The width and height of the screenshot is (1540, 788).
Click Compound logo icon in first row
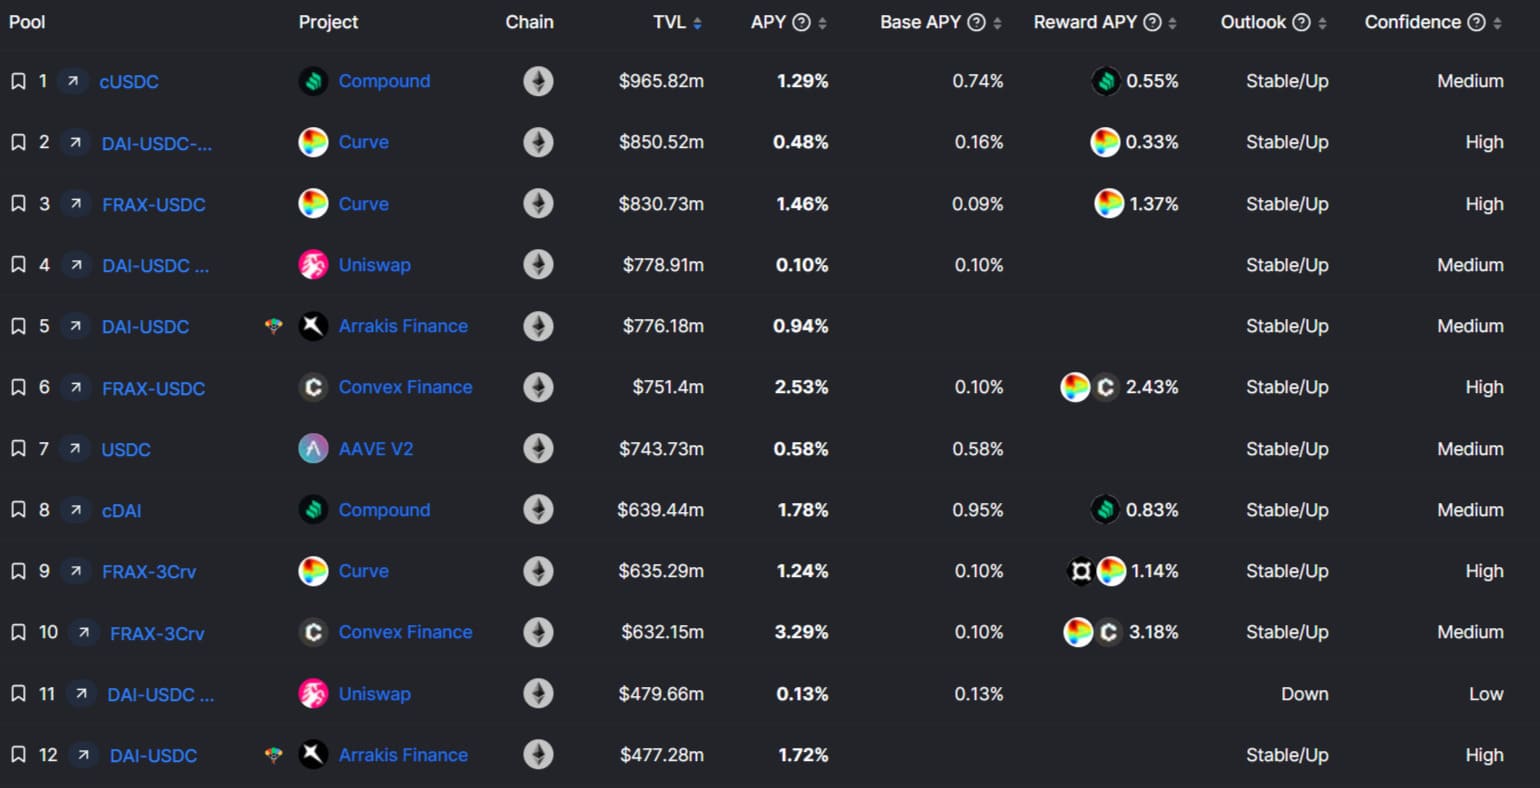[313, 81]
